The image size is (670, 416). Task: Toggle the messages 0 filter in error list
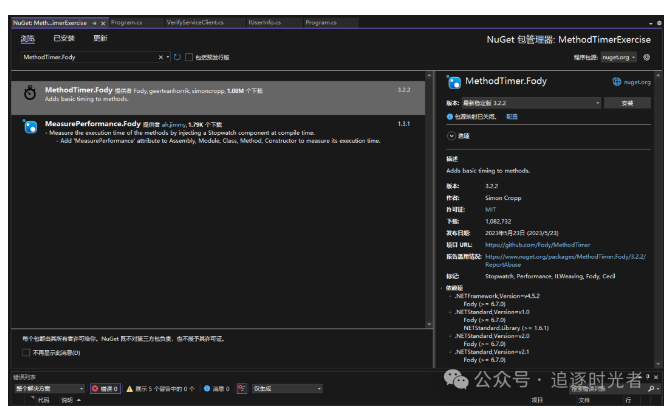click(x=217, y=389)
